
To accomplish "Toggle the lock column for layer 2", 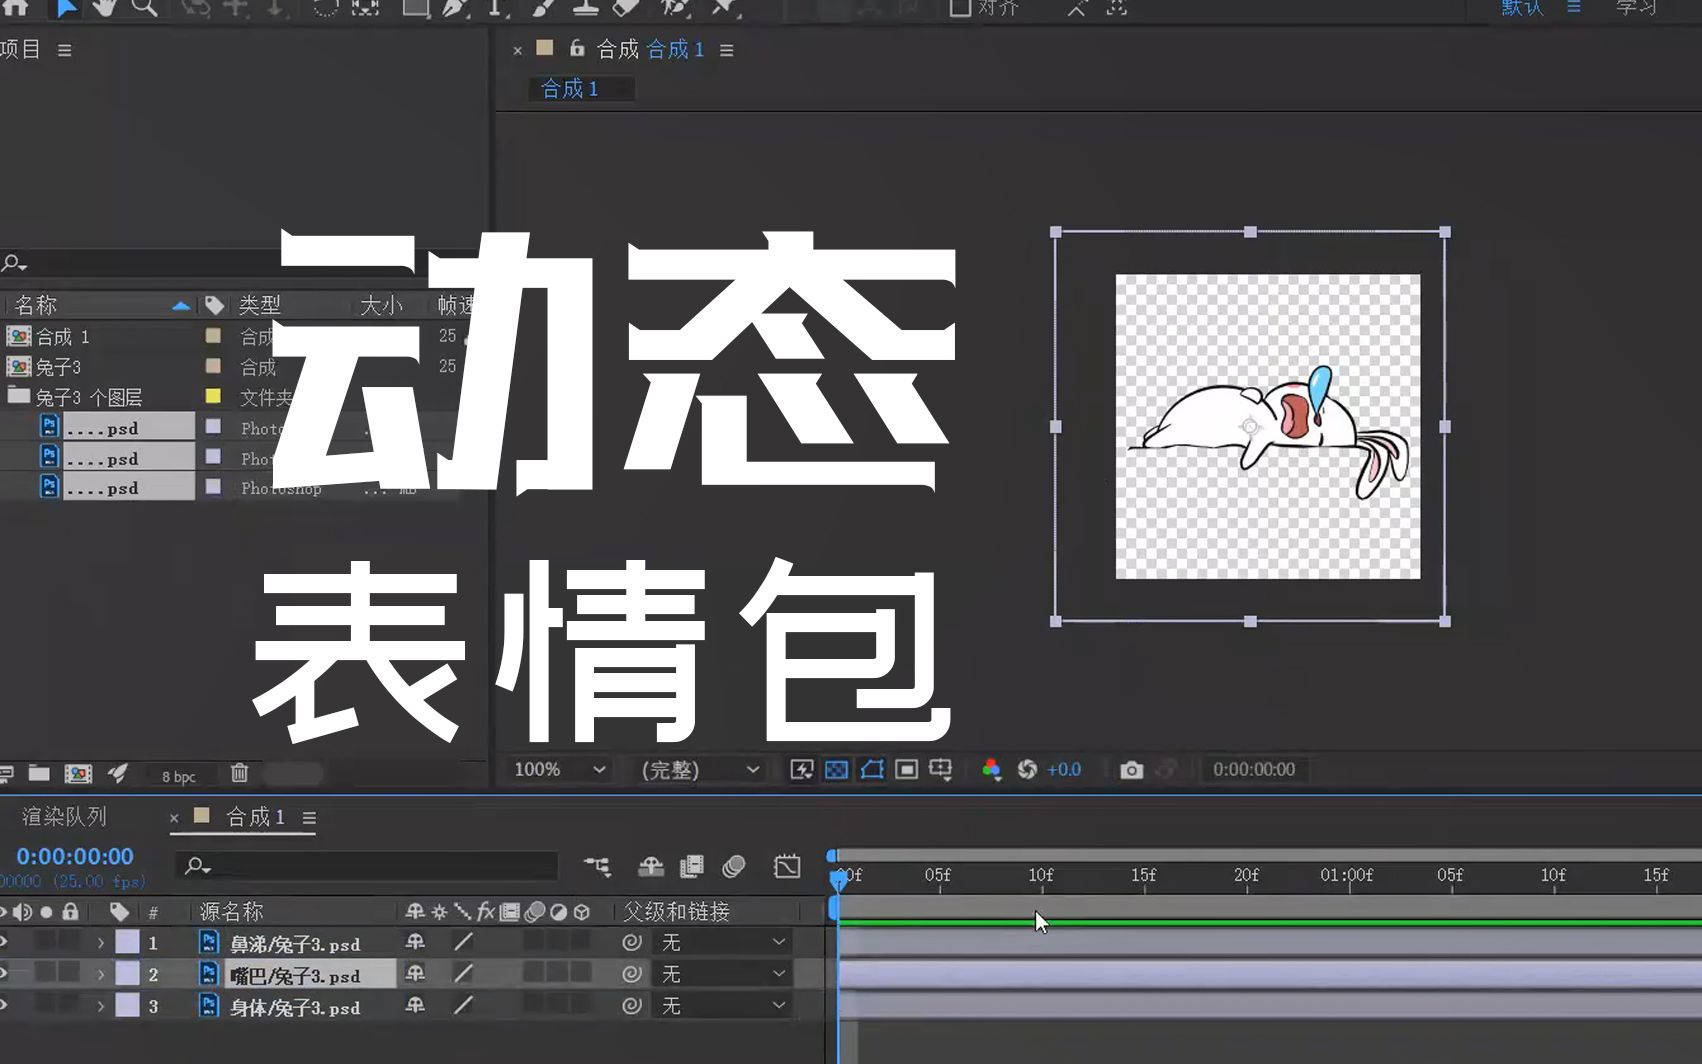I will (68, 972).
